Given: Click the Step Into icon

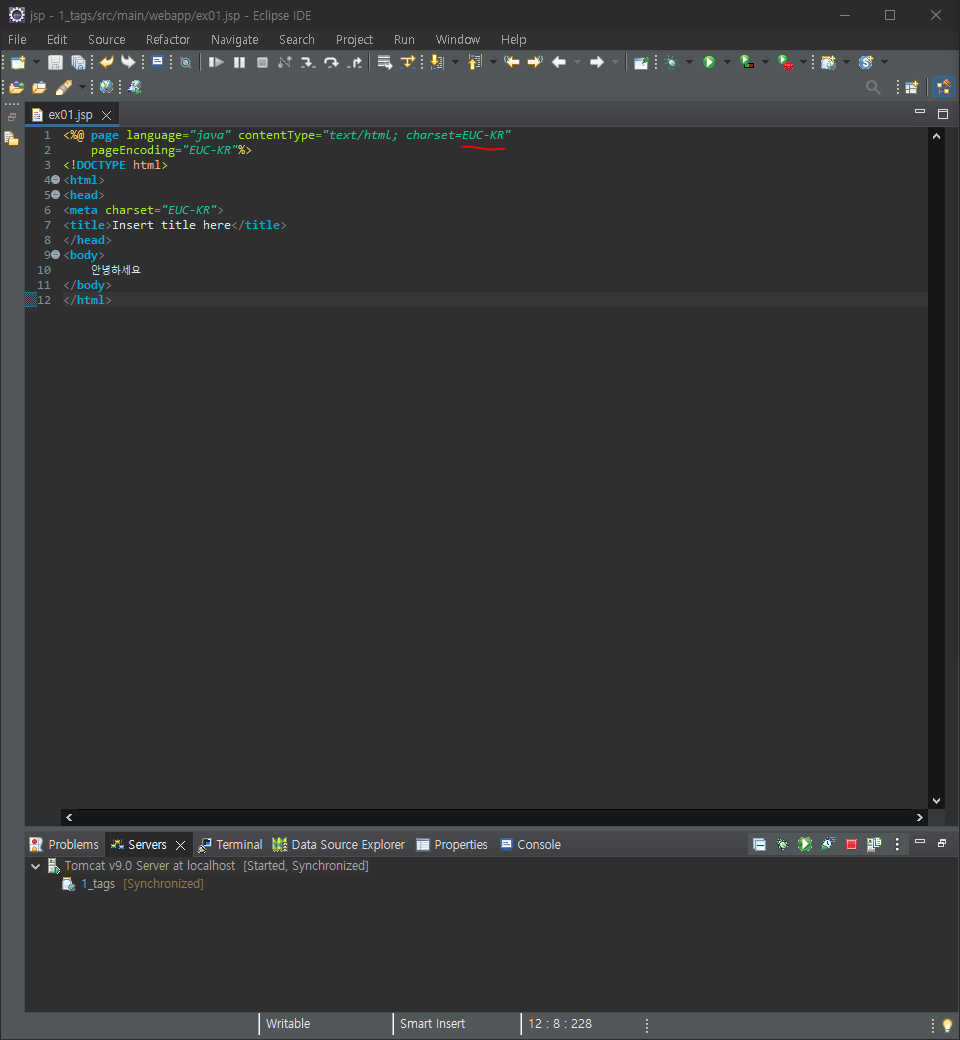Looking at the screenshot, I should [x=307, y=62].
